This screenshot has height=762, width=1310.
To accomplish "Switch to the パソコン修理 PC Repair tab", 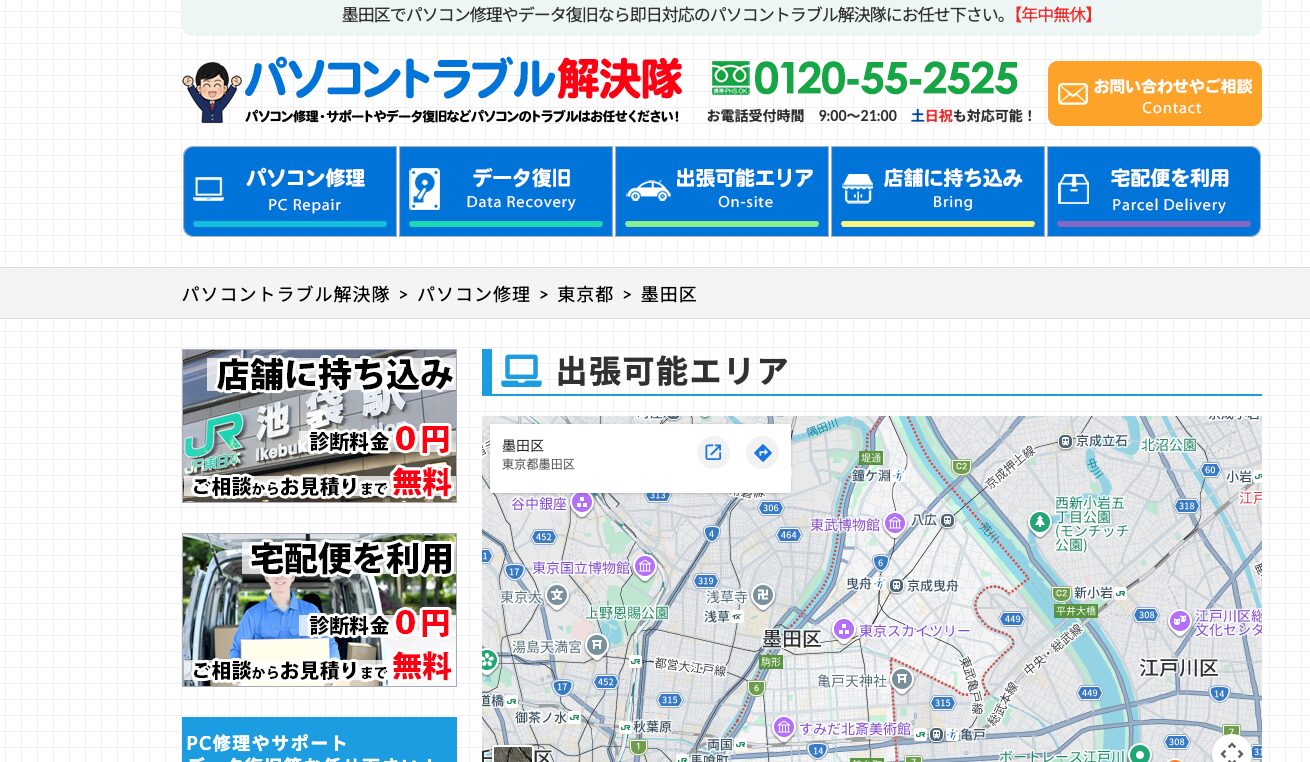I will [289, 190].
